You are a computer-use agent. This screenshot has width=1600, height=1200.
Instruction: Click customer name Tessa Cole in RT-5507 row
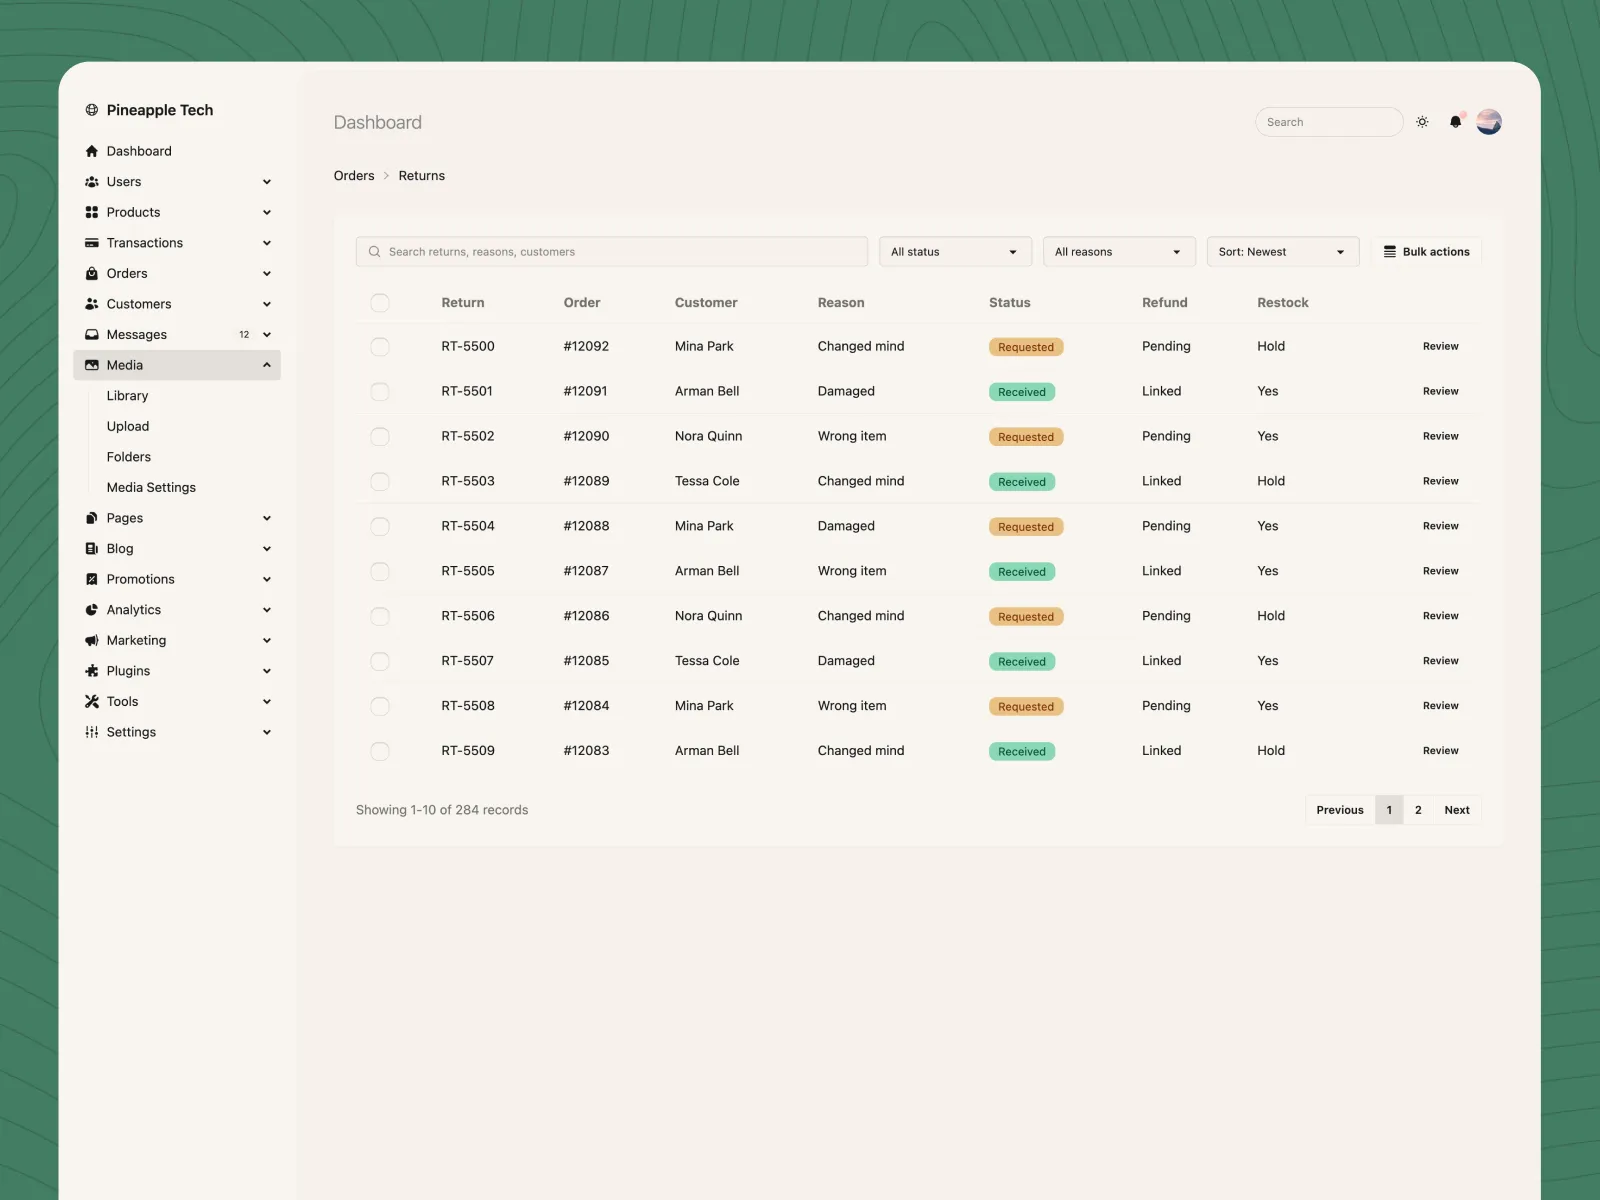(707, 661)
